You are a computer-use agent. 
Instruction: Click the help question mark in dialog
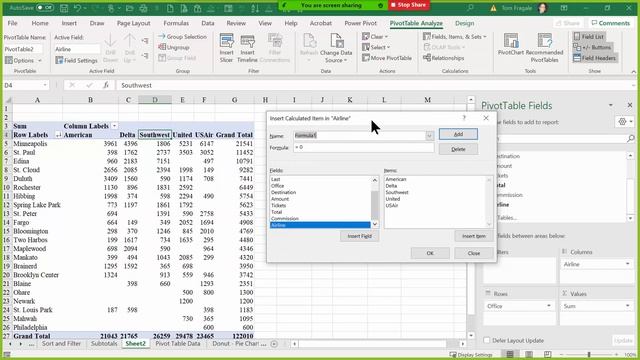(x=464, y=118)
